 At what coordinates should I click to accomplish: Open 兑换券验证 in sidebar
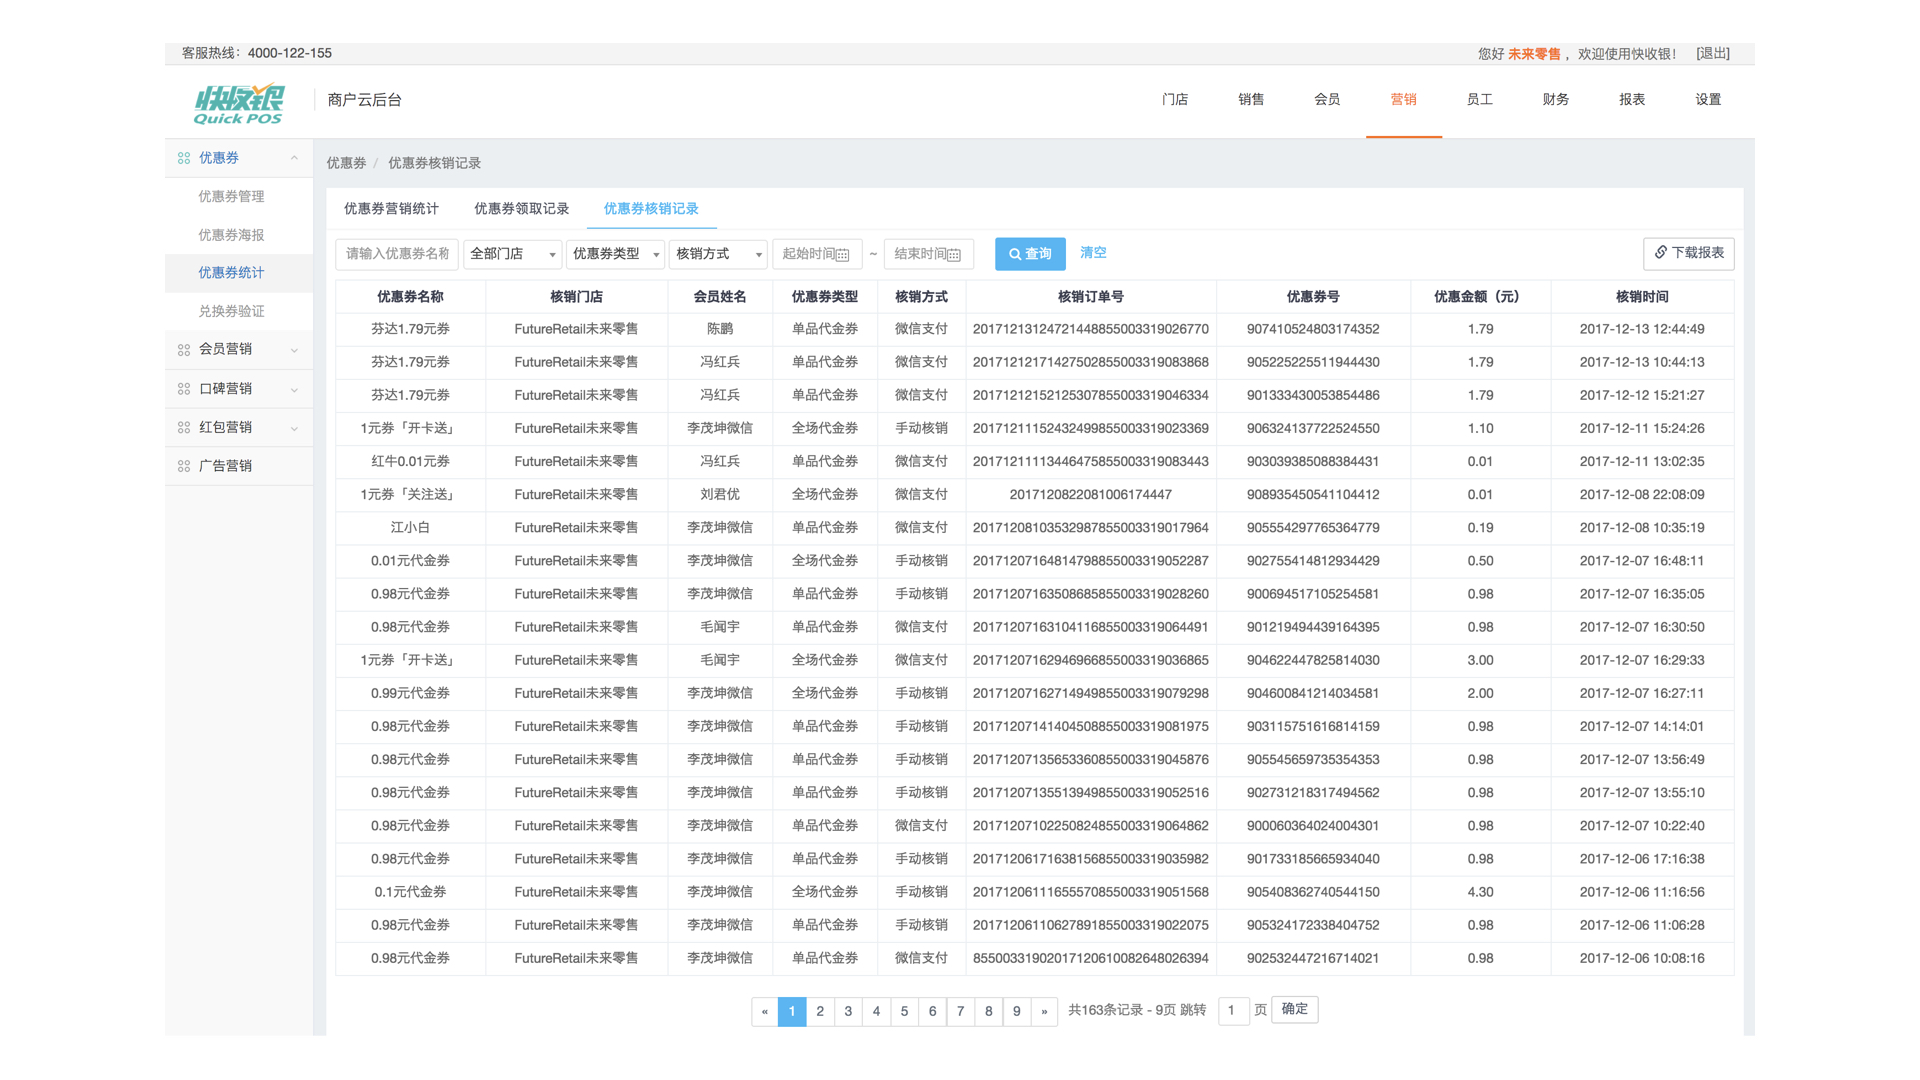(231, 311)
